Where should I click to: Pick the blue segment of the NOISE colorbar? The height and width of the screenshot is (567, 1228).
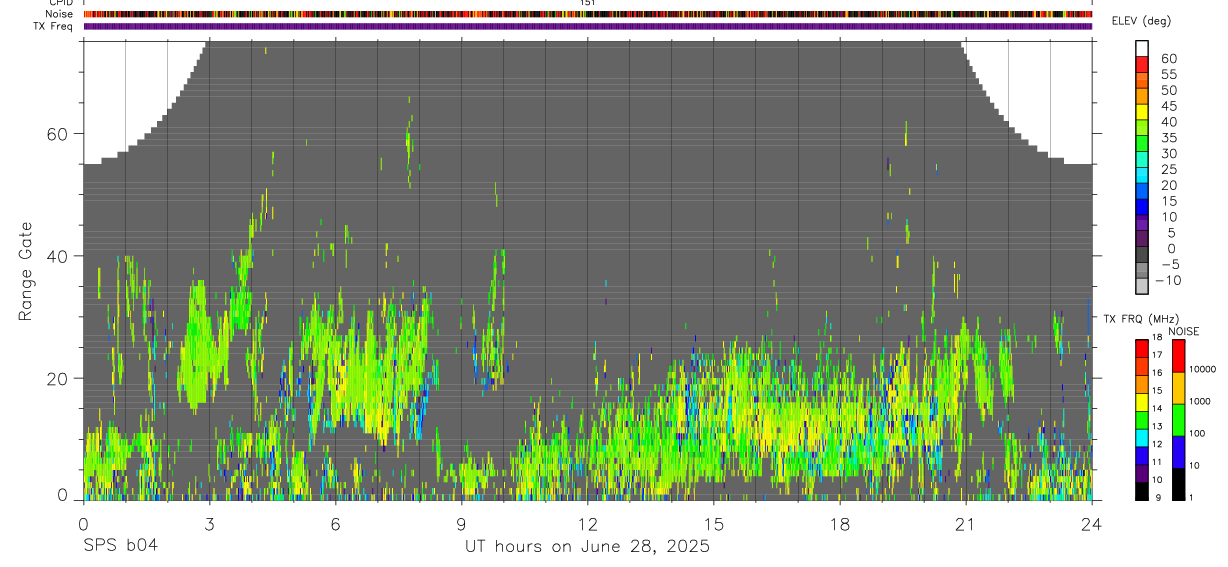click(1178, 452)
